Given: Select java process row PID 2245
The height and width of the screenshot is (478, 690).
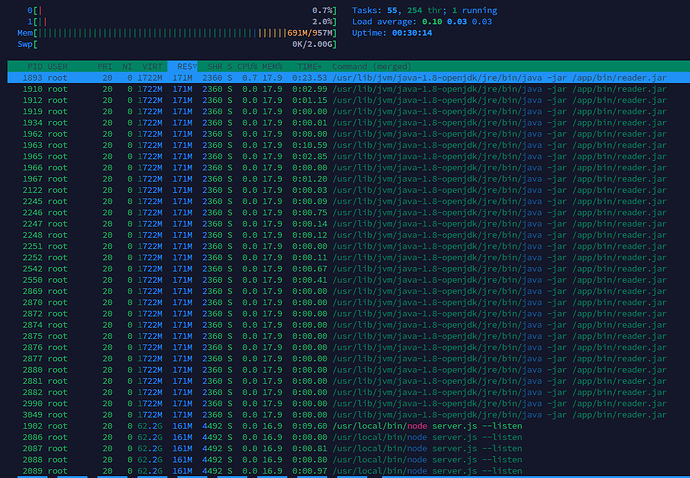Looking at the screenshot, I should click(349, 201).
